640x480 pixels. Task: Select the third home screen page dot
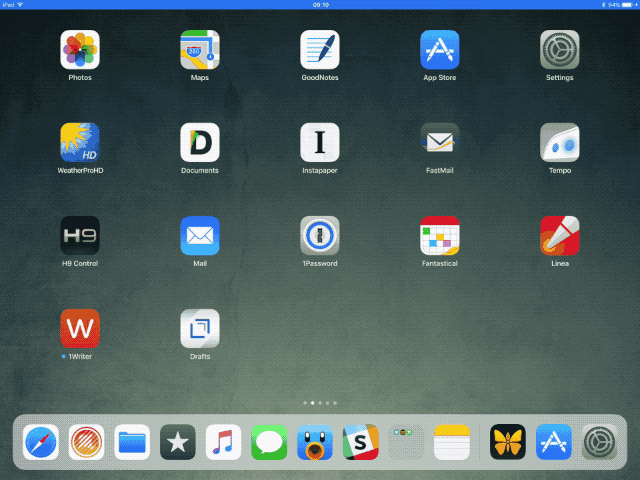(320, 403)
